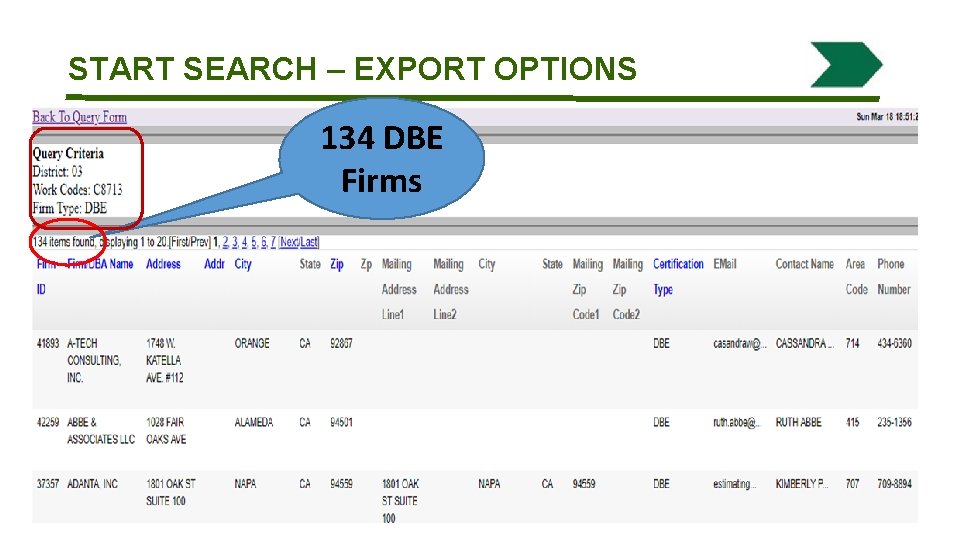The image size is (960, 540).
Task: Go to results page 3
Action: 235,242
